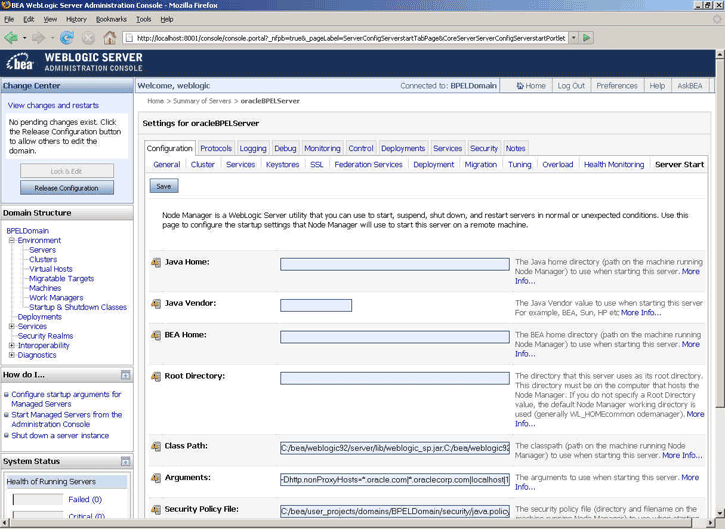Click the Arguments attribute icon
Viewport: 725px width, 529px height.
click(156, 477)
